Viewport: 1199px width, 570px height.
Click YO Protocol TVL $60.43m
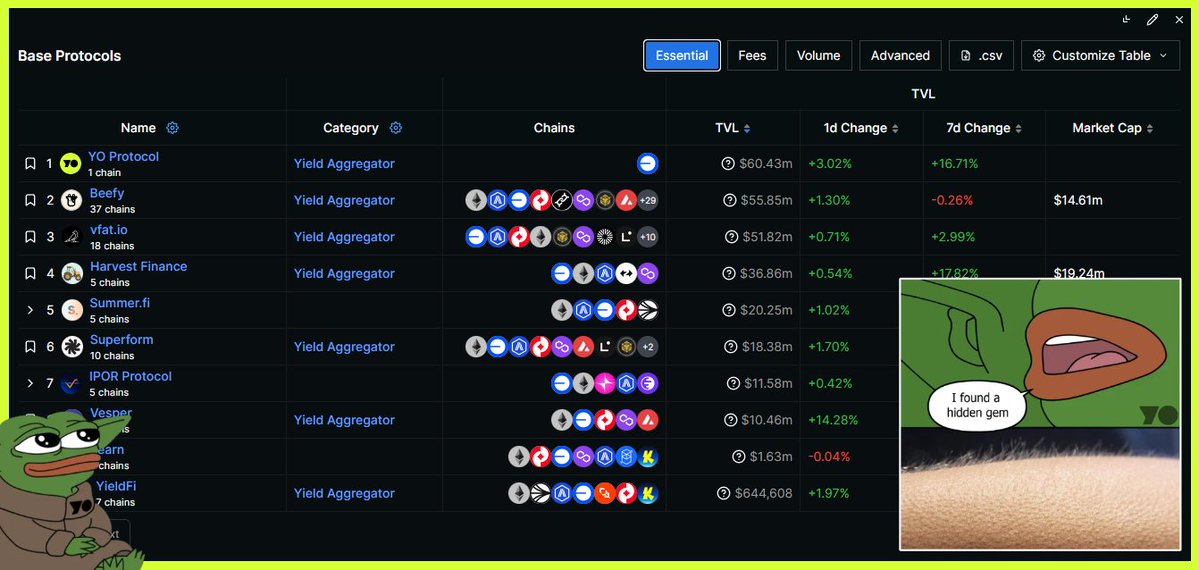click(766, 164)
